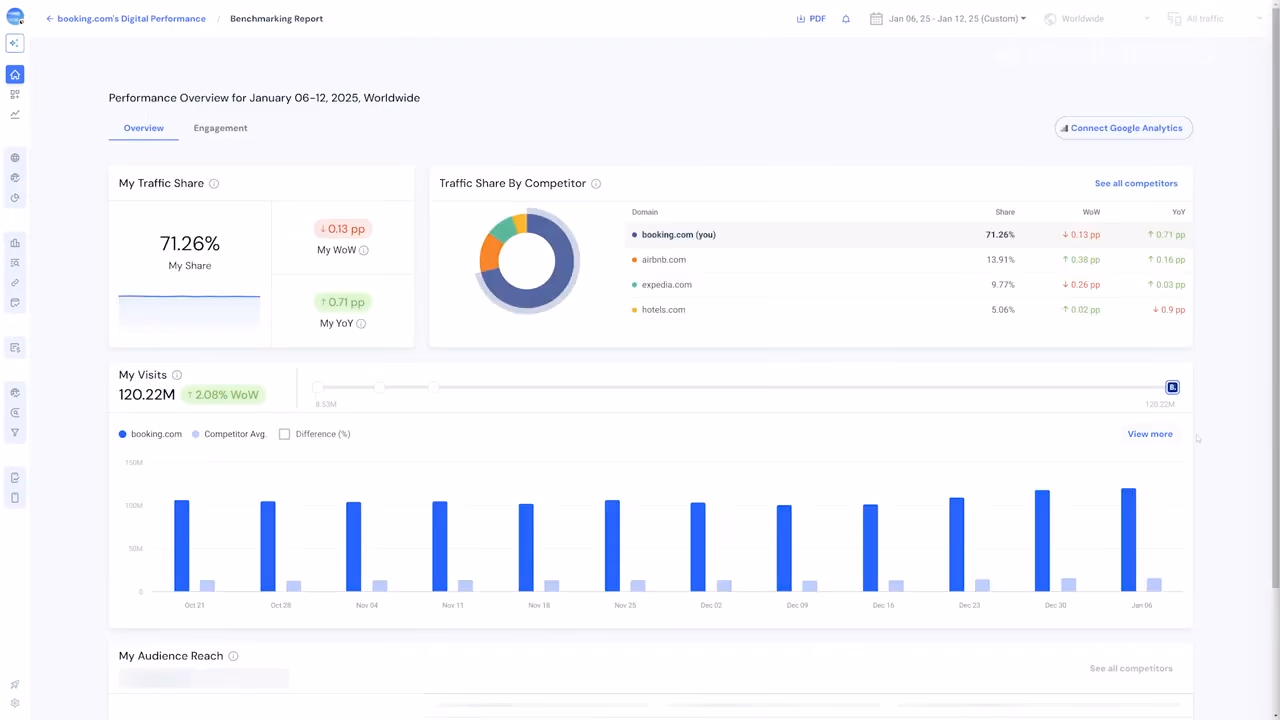Viewport: 1280px width, 720px height.
Task: Click the first globe icon in sidebar
Action: [x=15, y=158]
